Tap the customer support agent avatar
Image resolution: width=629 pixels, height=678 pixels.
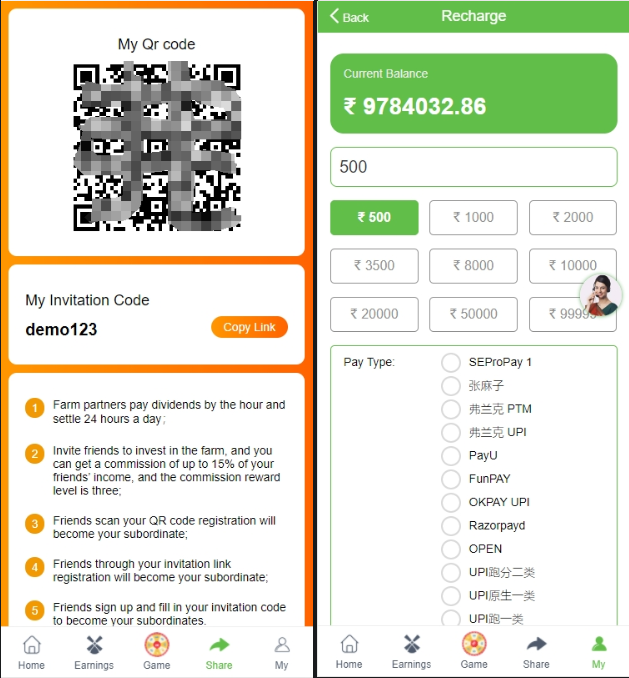coord(601,295)
